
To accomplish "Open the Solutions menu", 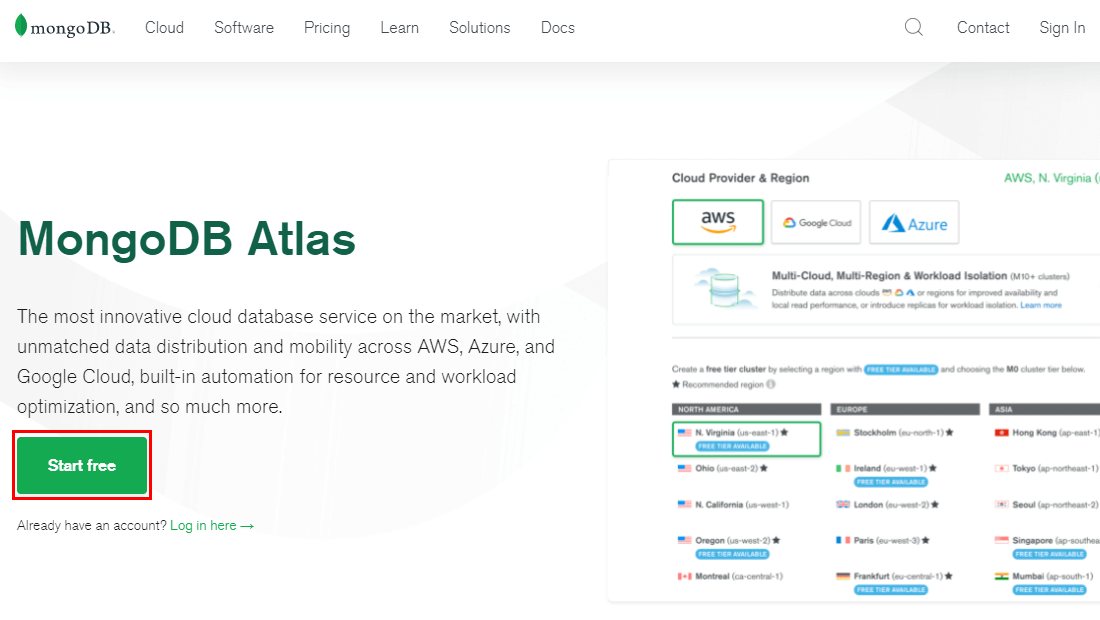I will [x=480, y=27].
